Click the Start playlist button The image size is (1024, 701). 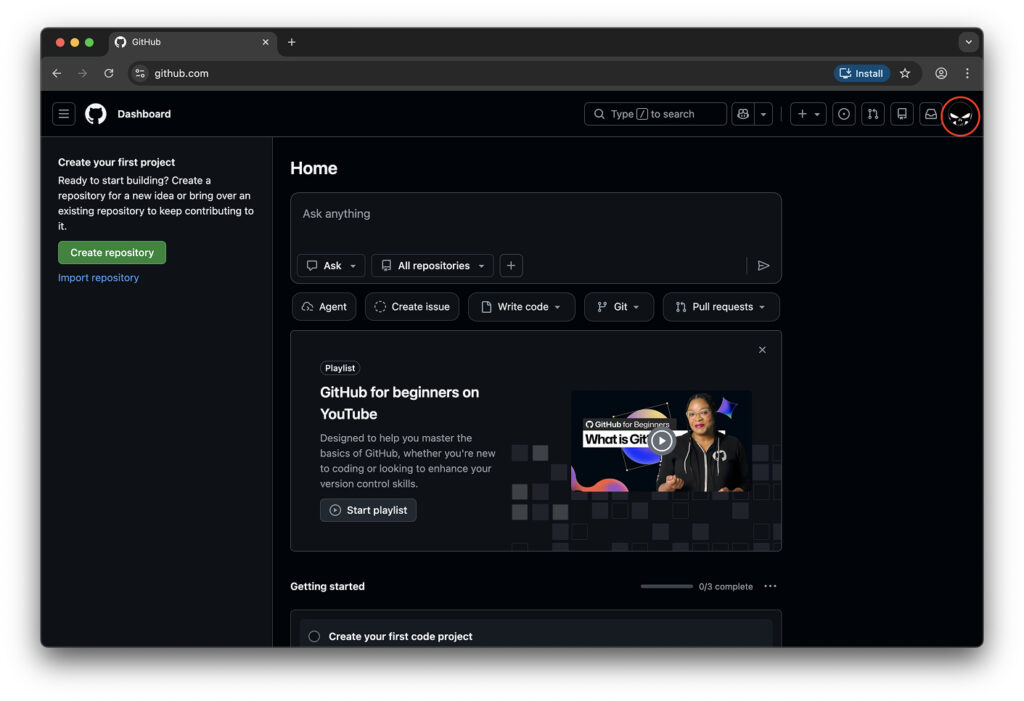[368, 510]
